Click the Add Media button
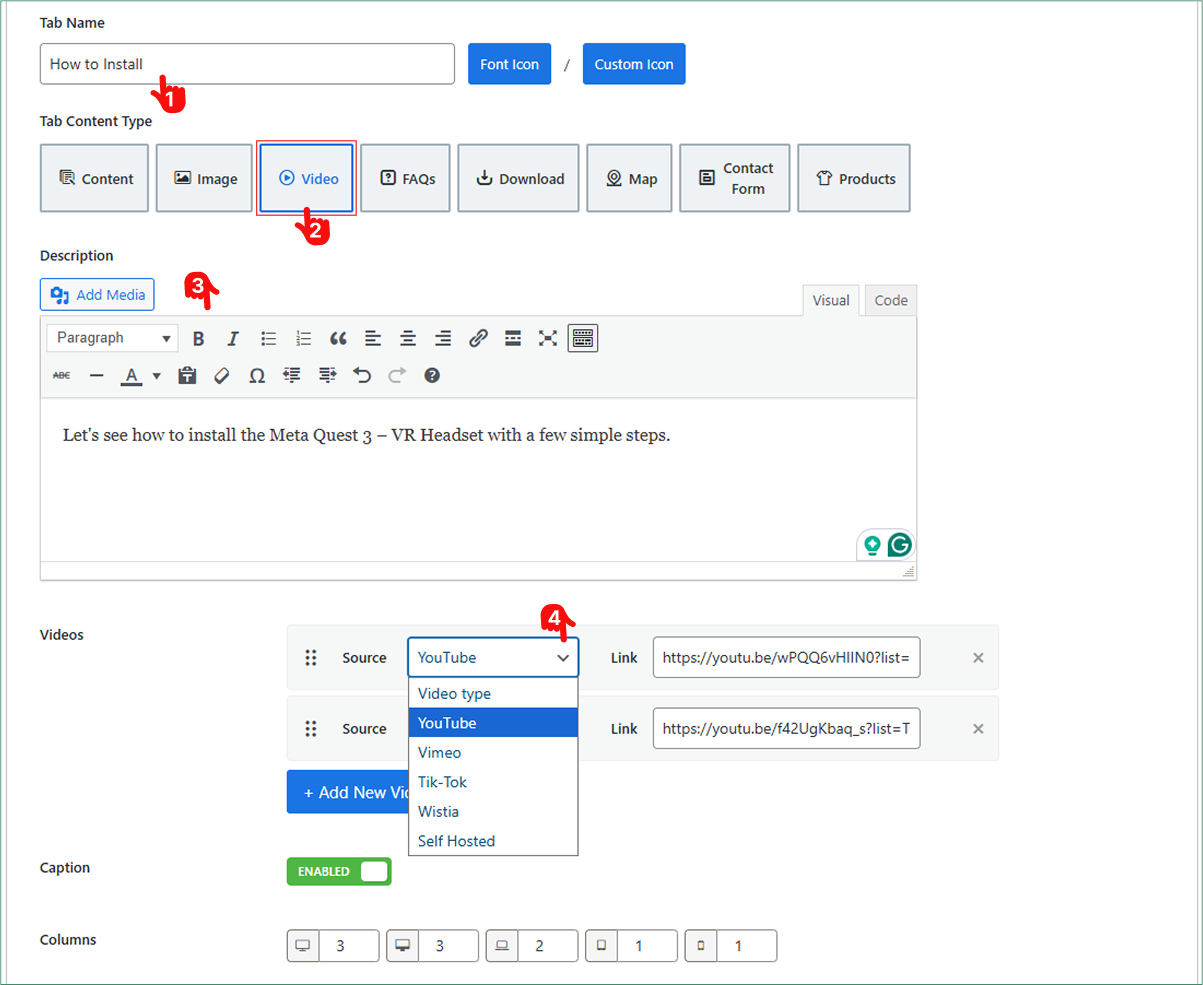The image size is (1203, 985). (x=98, y=295)
